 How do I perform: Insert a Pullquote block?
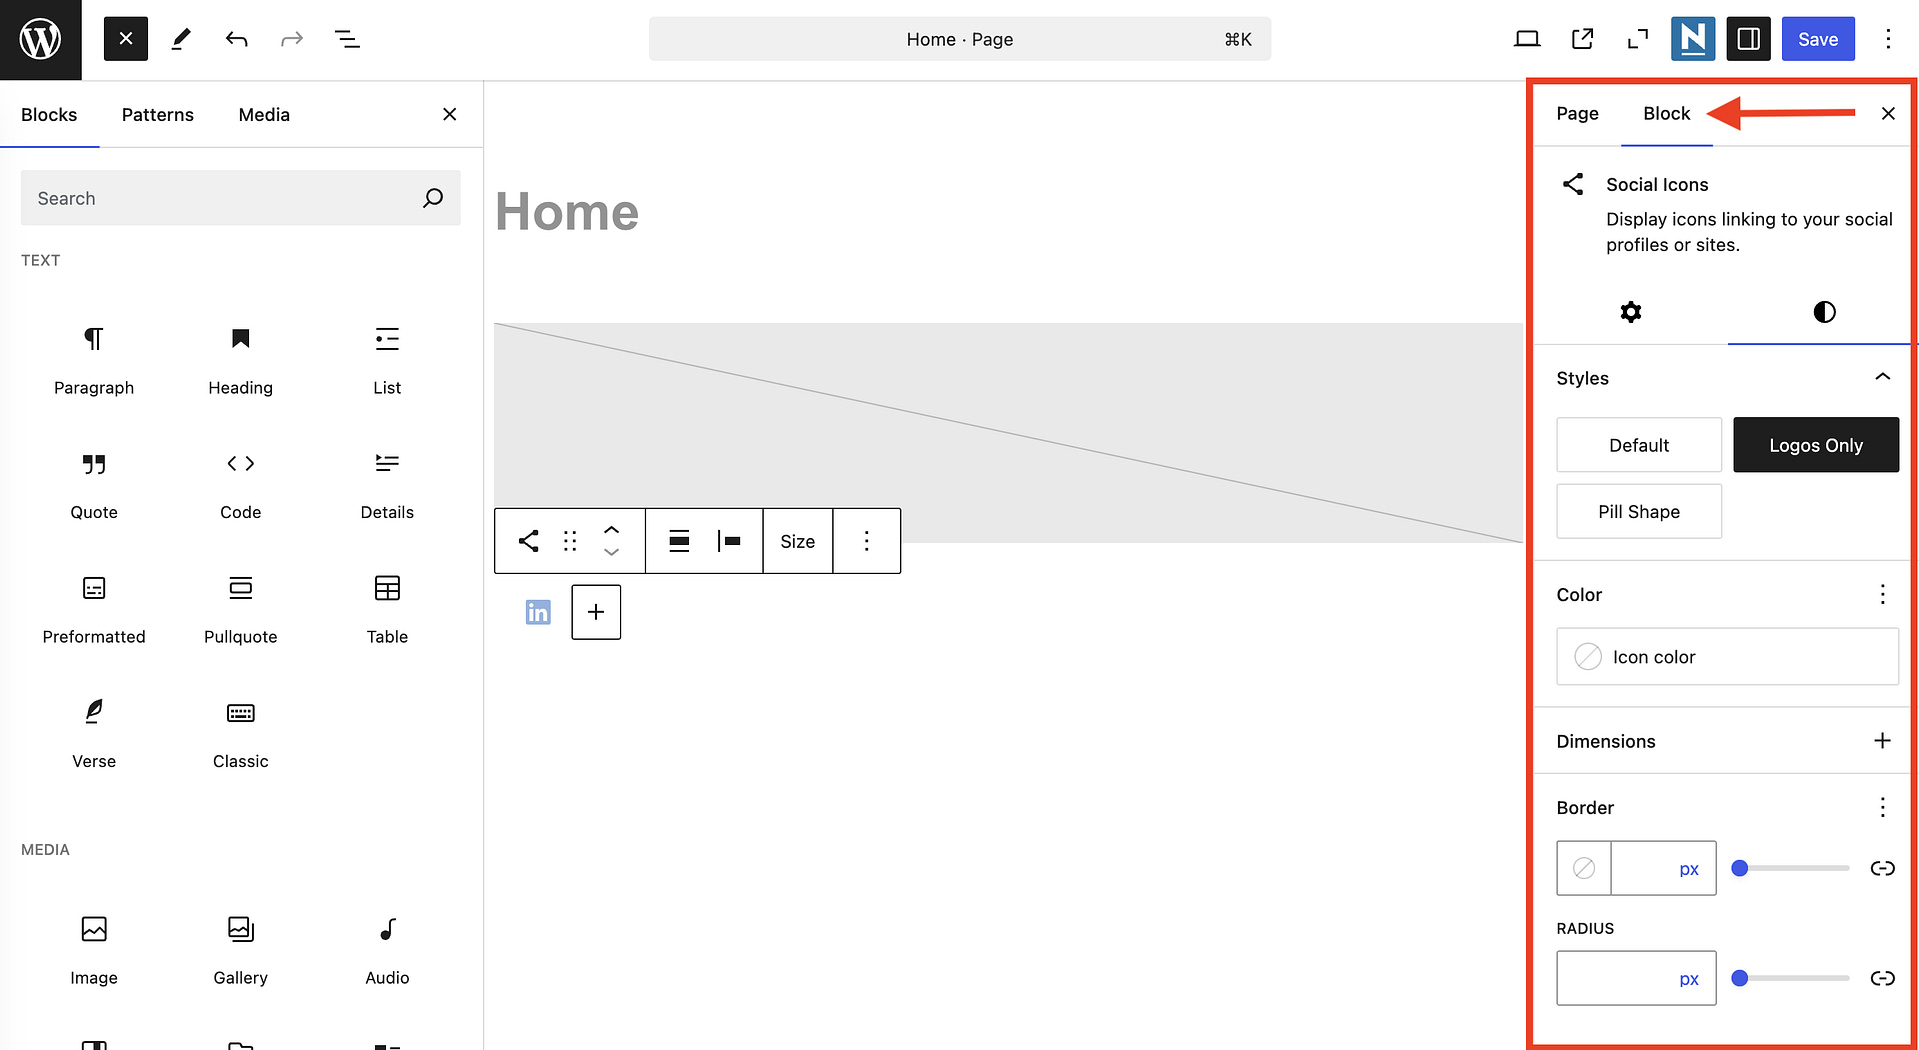pos(240,610)
